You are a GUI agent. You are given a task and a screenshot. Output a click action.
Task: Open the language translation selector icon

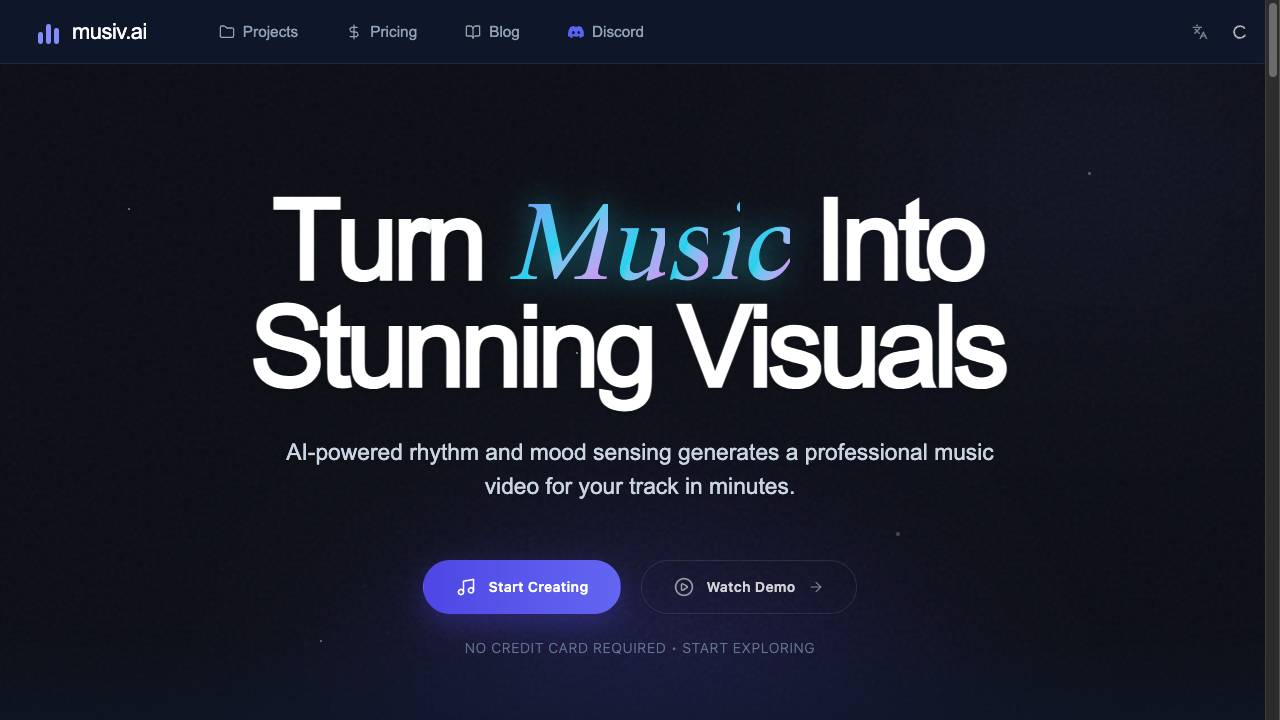coord(1200,32)
